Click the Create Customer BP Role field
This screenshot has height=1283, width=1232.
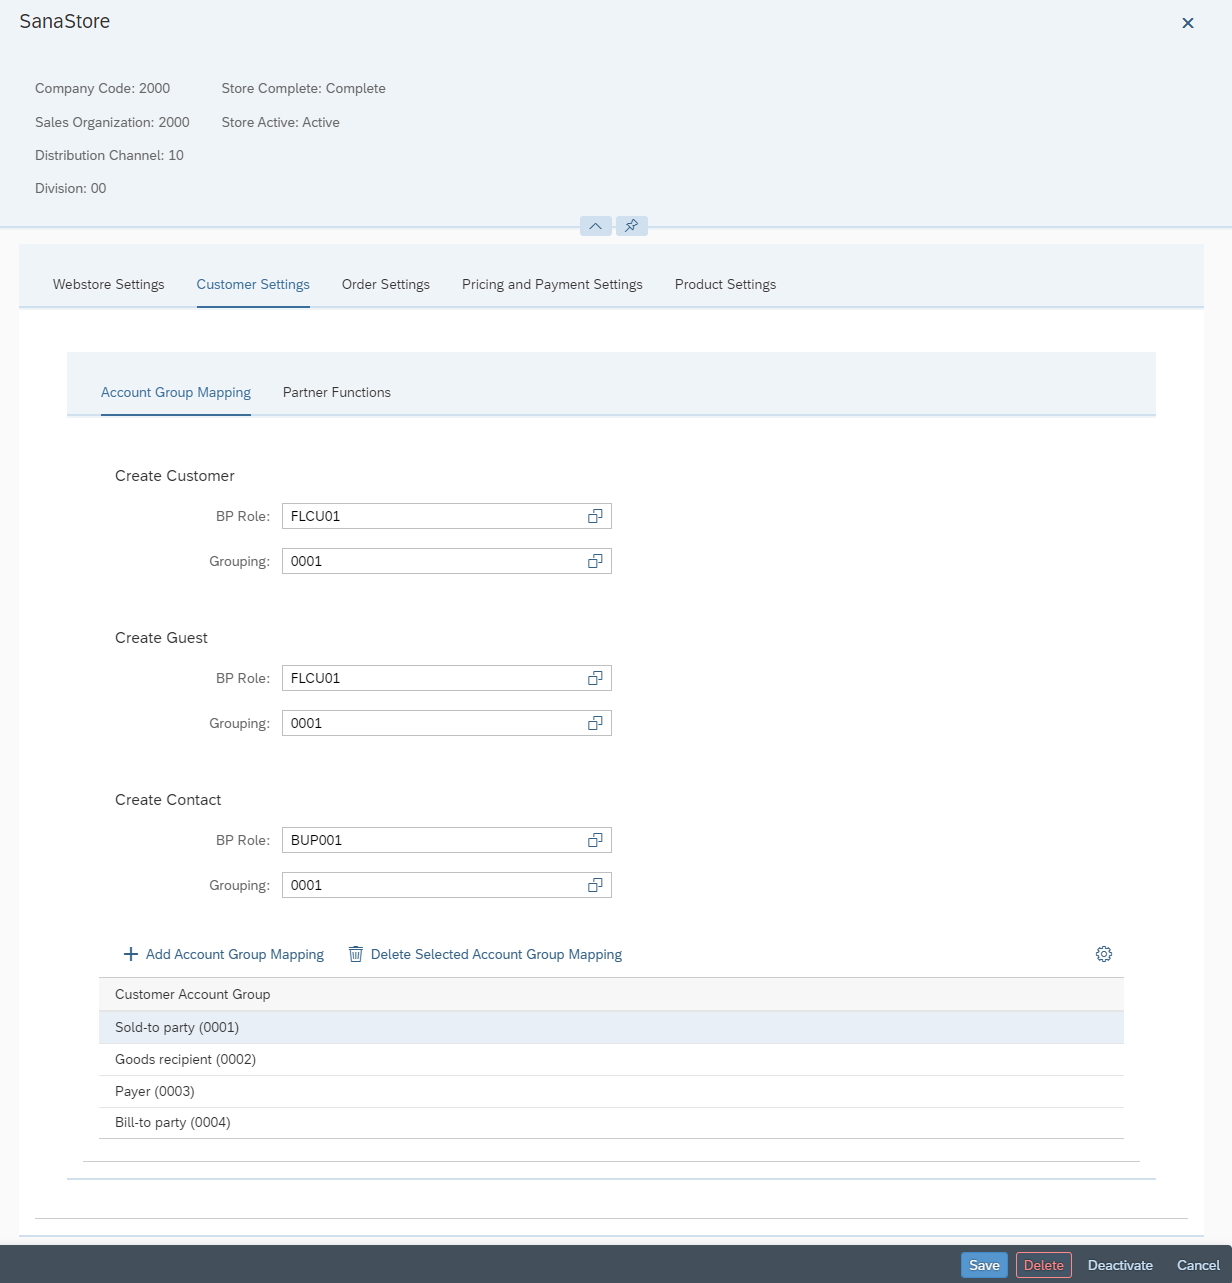[447, 516]
